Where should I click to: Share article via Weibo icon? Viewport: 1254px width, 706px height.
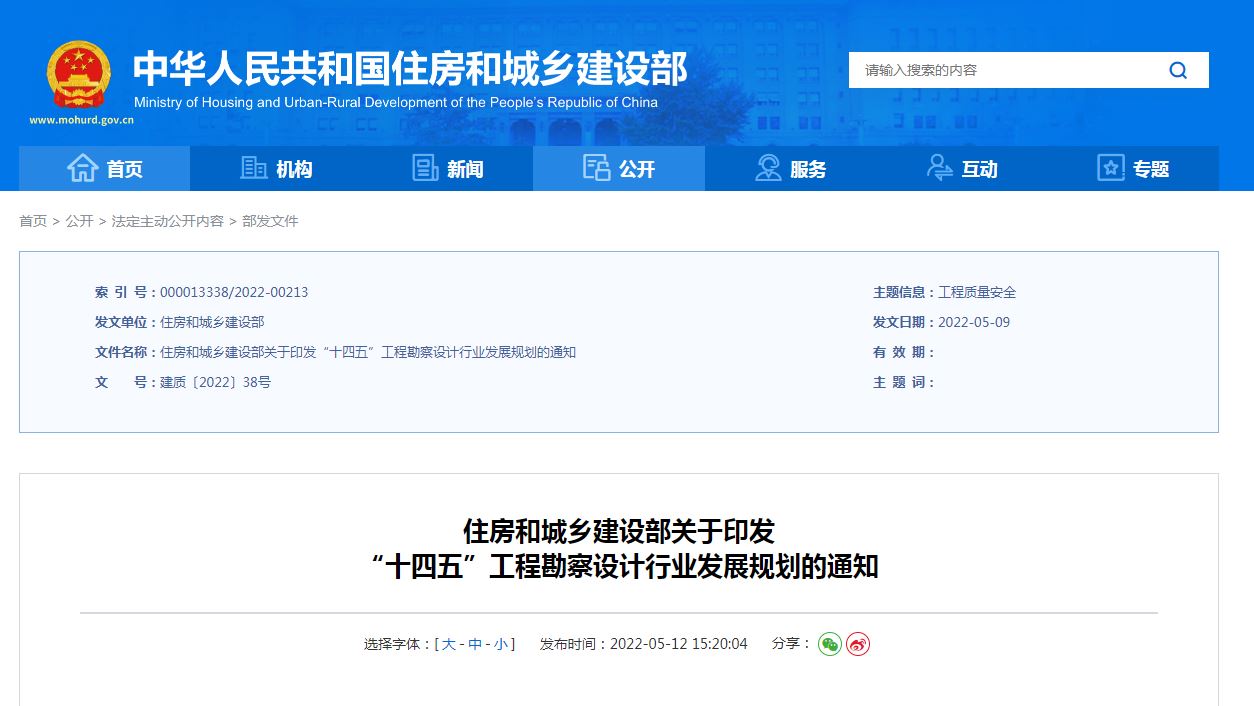pos(858,644)
